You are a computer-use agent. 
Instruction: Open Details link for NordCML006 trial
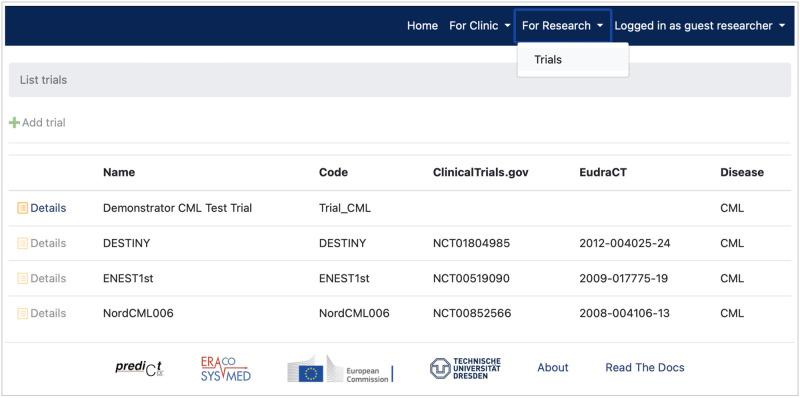click(48, 313)
